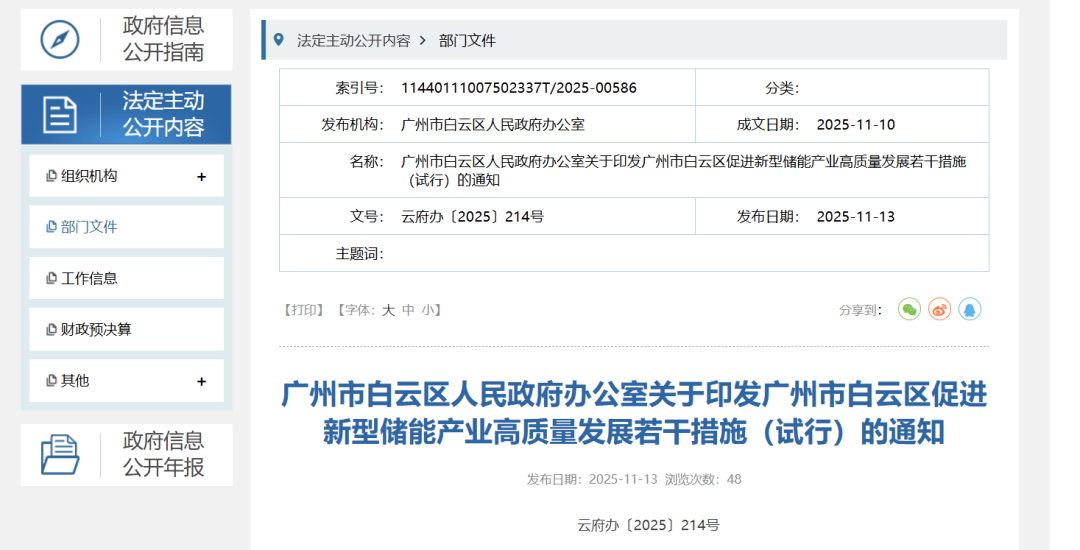Expand the 组织机构 plus sign
Image resolution: width=1080 pixels, height=550 pixels.
[201, 177]
